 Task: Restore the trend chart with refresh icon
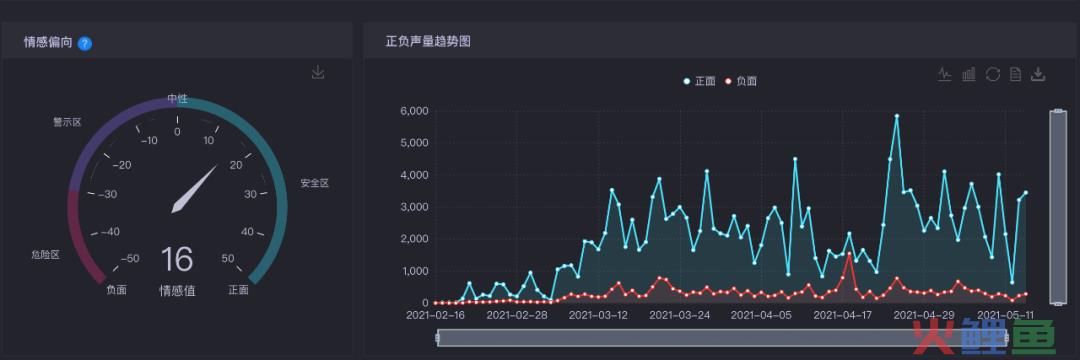click(x=992, y=74)
